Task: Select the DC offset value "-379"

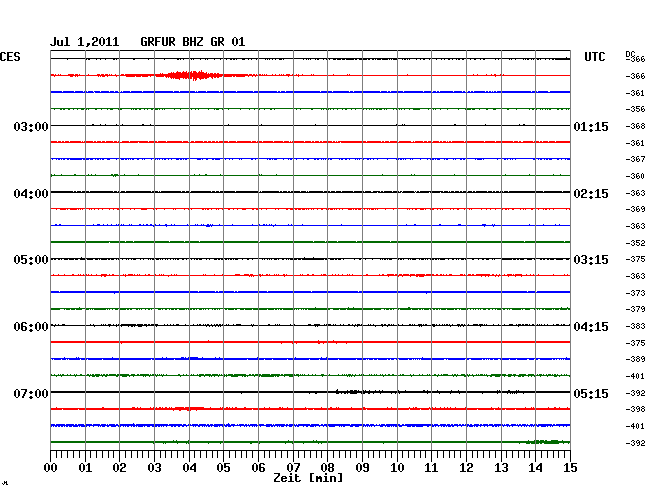Action: click(635, 309)
